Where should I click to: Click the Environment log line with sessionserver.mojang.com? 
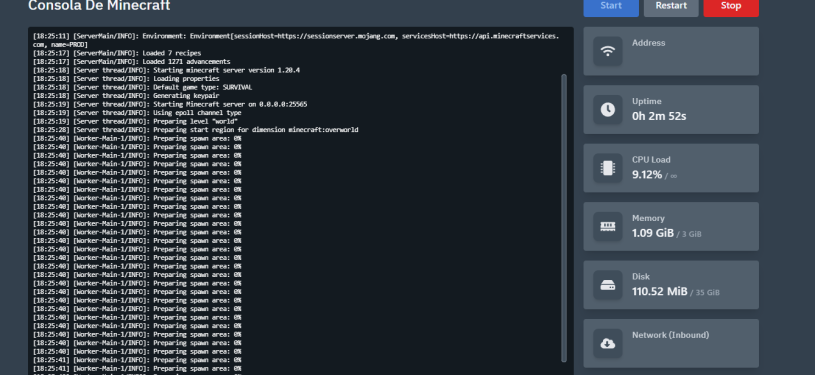coord(296,40)
